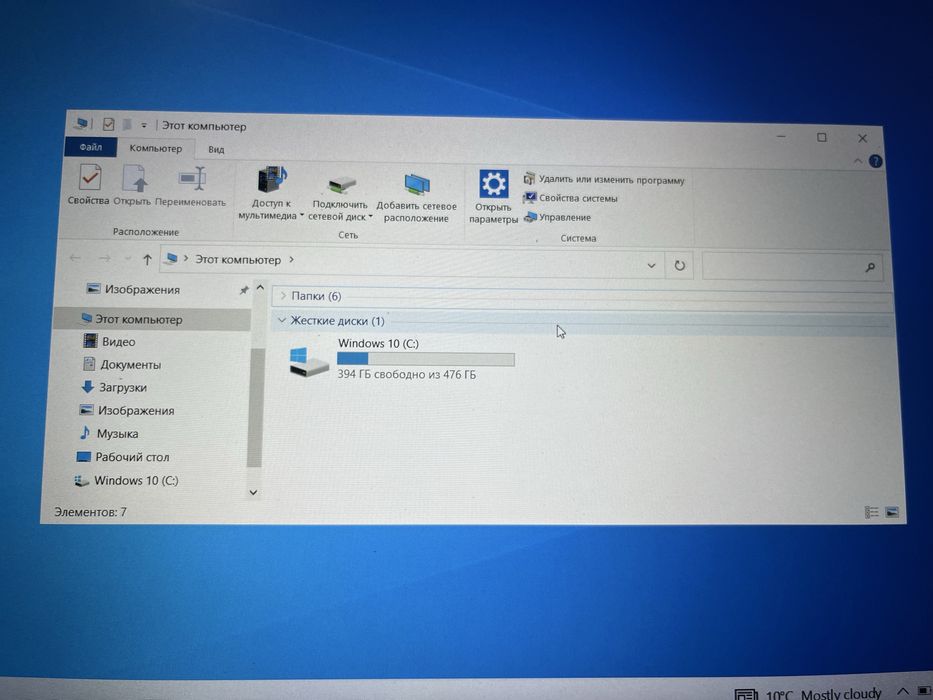This screenshot has width=933, height=700.
Task: Refresh the current folder view
Action: [680, 265]
